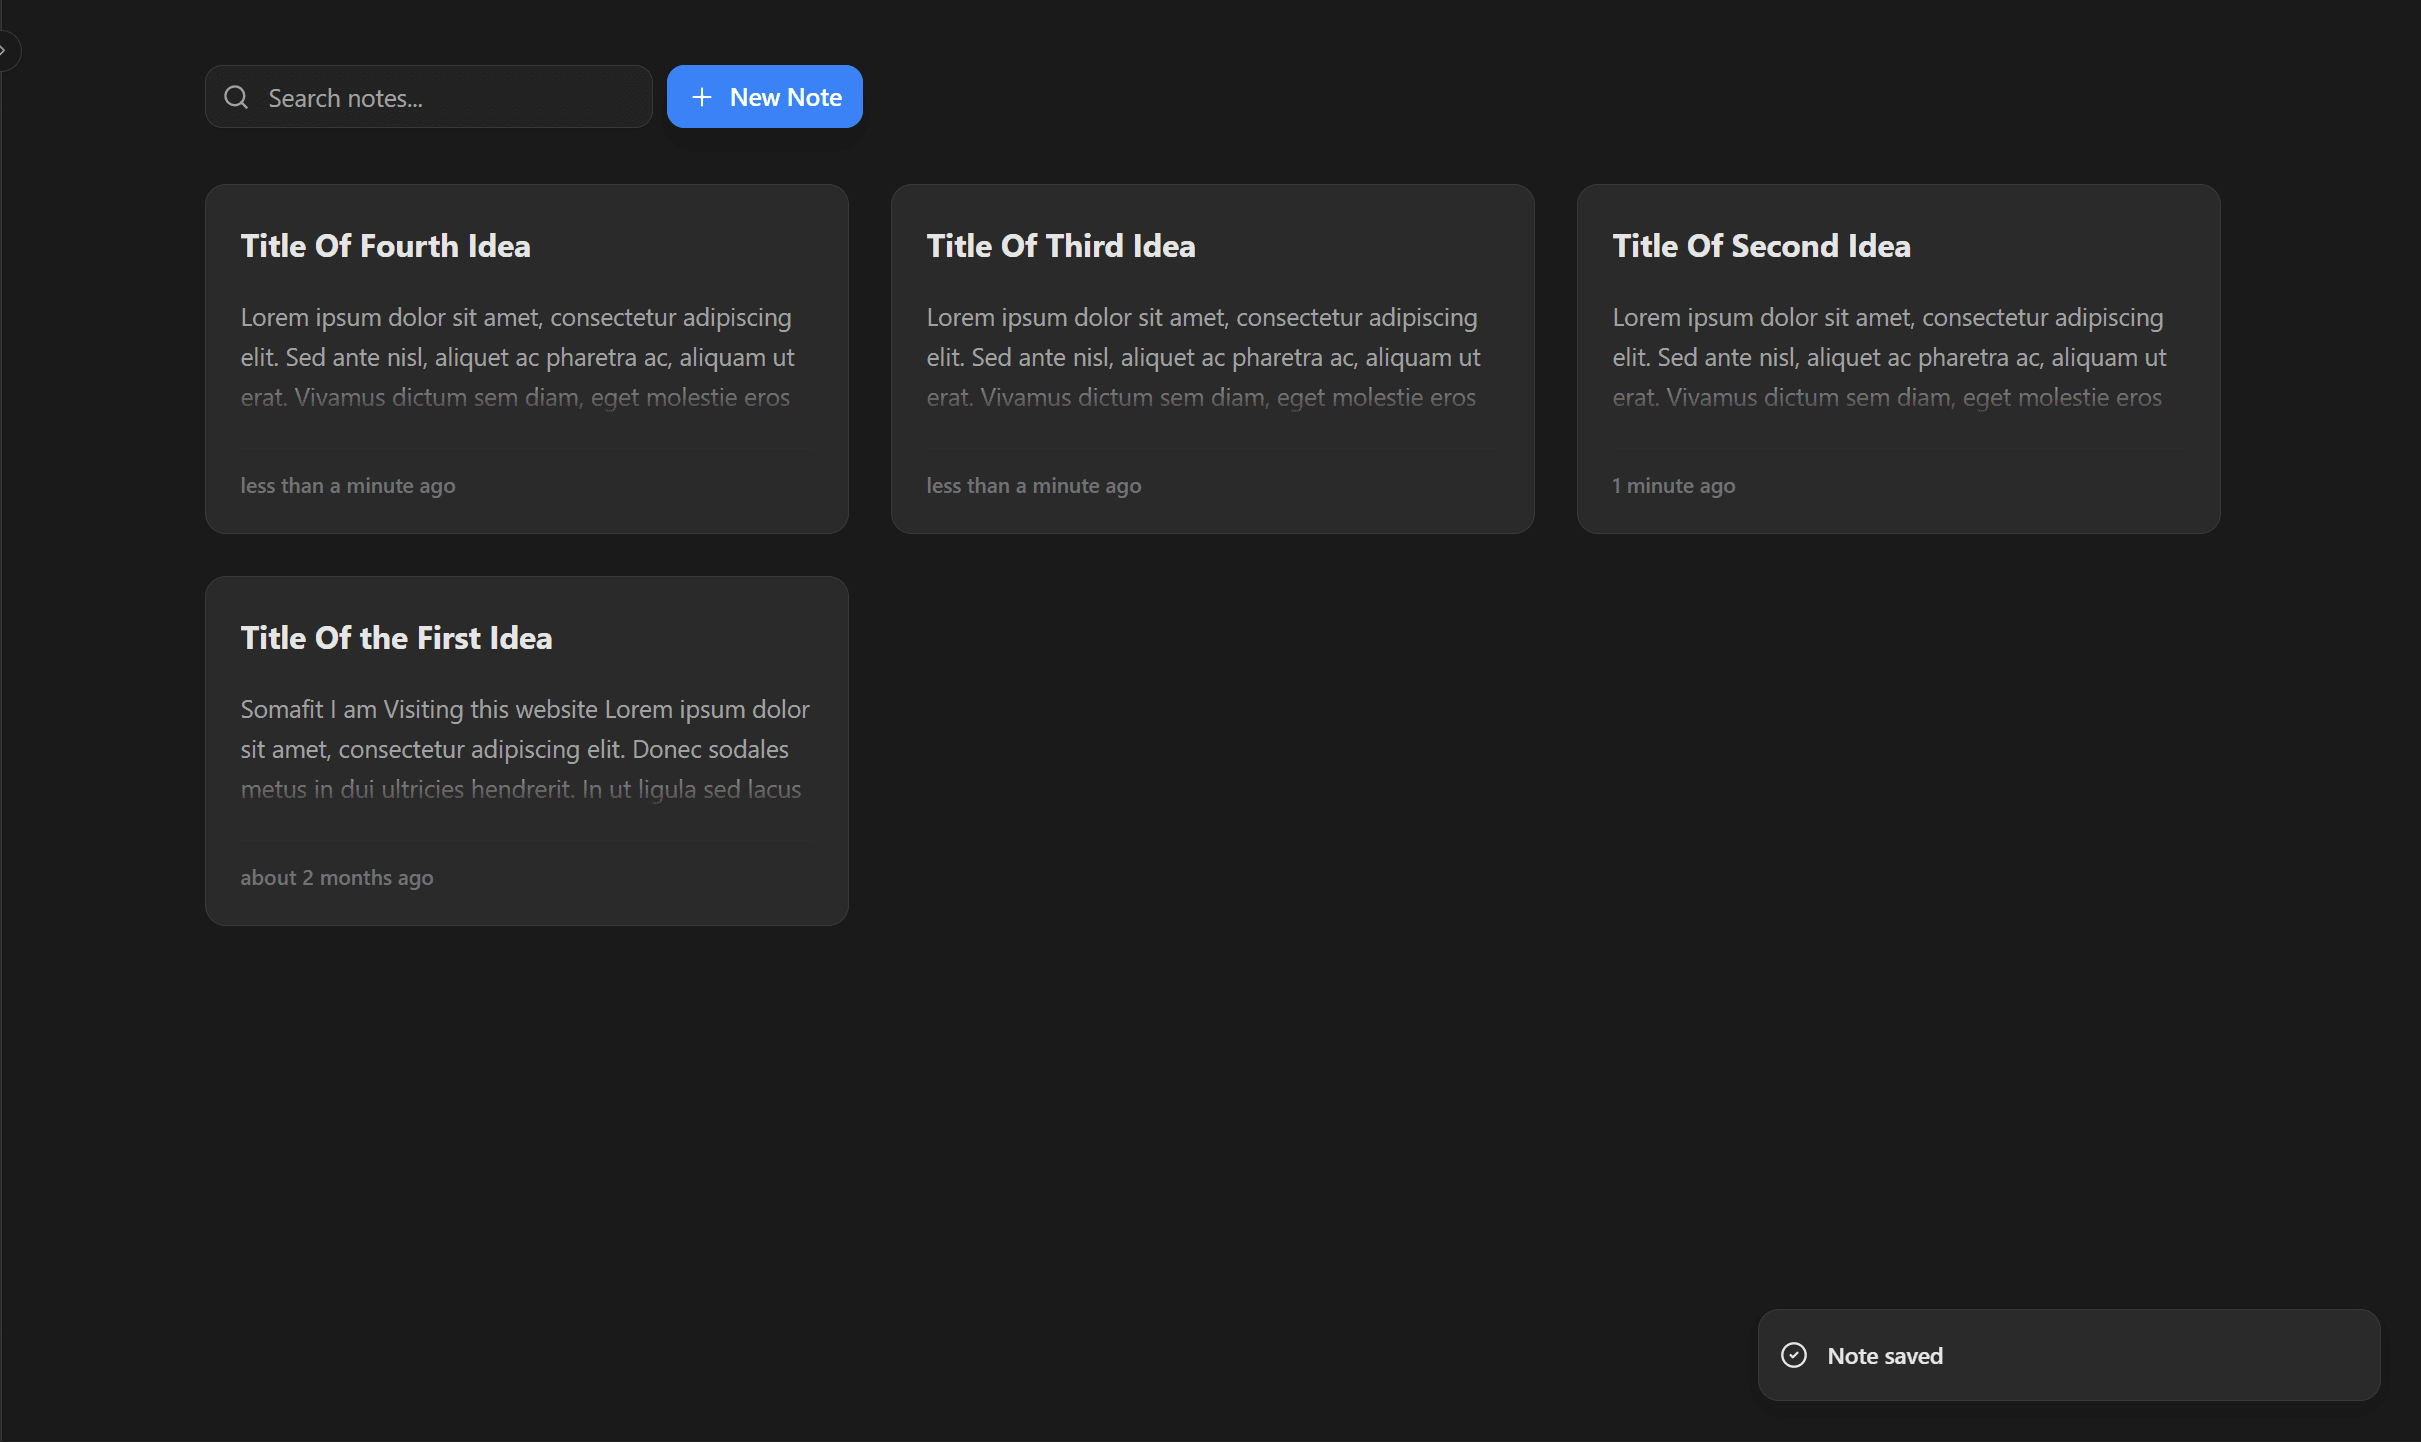This screenshot has width=2421, height=1442.
Task: Click the checkmark icon in the toast
Action: [1794, 1355]
